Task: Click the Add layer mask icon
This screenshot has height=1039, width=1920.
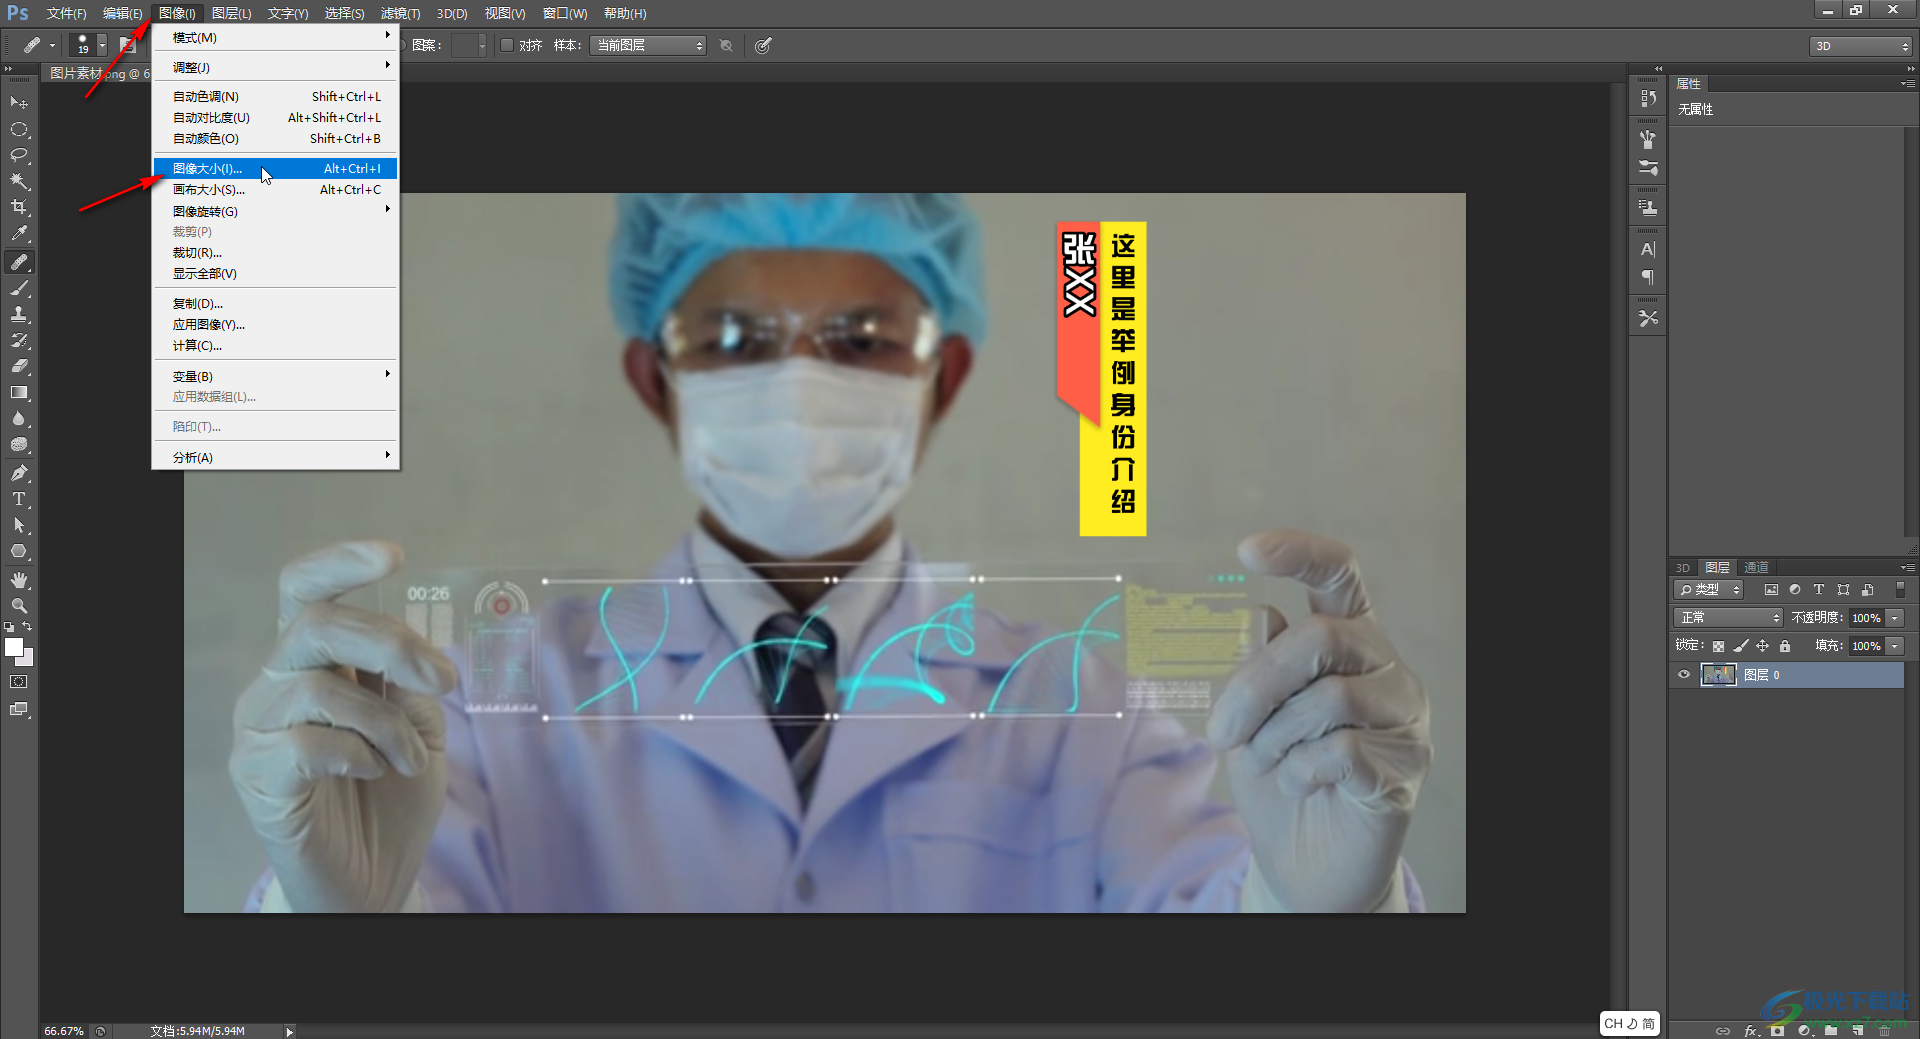Action: click(1777, 1030)
